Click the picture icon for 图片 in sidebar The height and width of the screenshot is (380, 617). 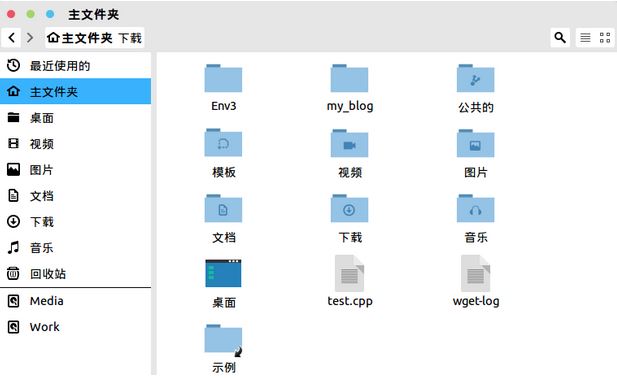(13, 170)
